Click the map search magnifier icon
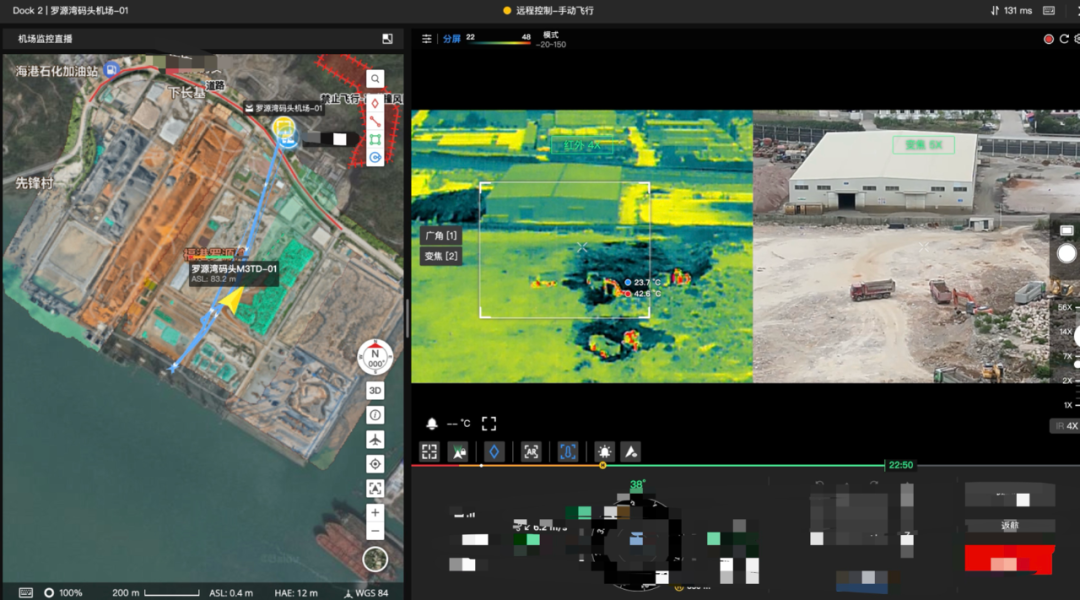Image resolution: width=1080 pixels, height=600 pixels. click(x=375, y=79)
